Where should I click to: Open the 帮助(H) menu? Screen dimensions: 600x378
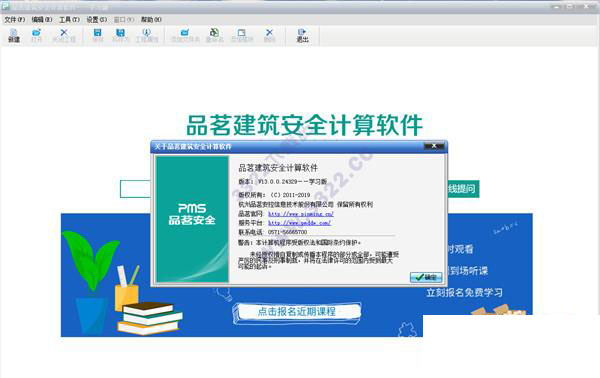click(x=151, y=20)
